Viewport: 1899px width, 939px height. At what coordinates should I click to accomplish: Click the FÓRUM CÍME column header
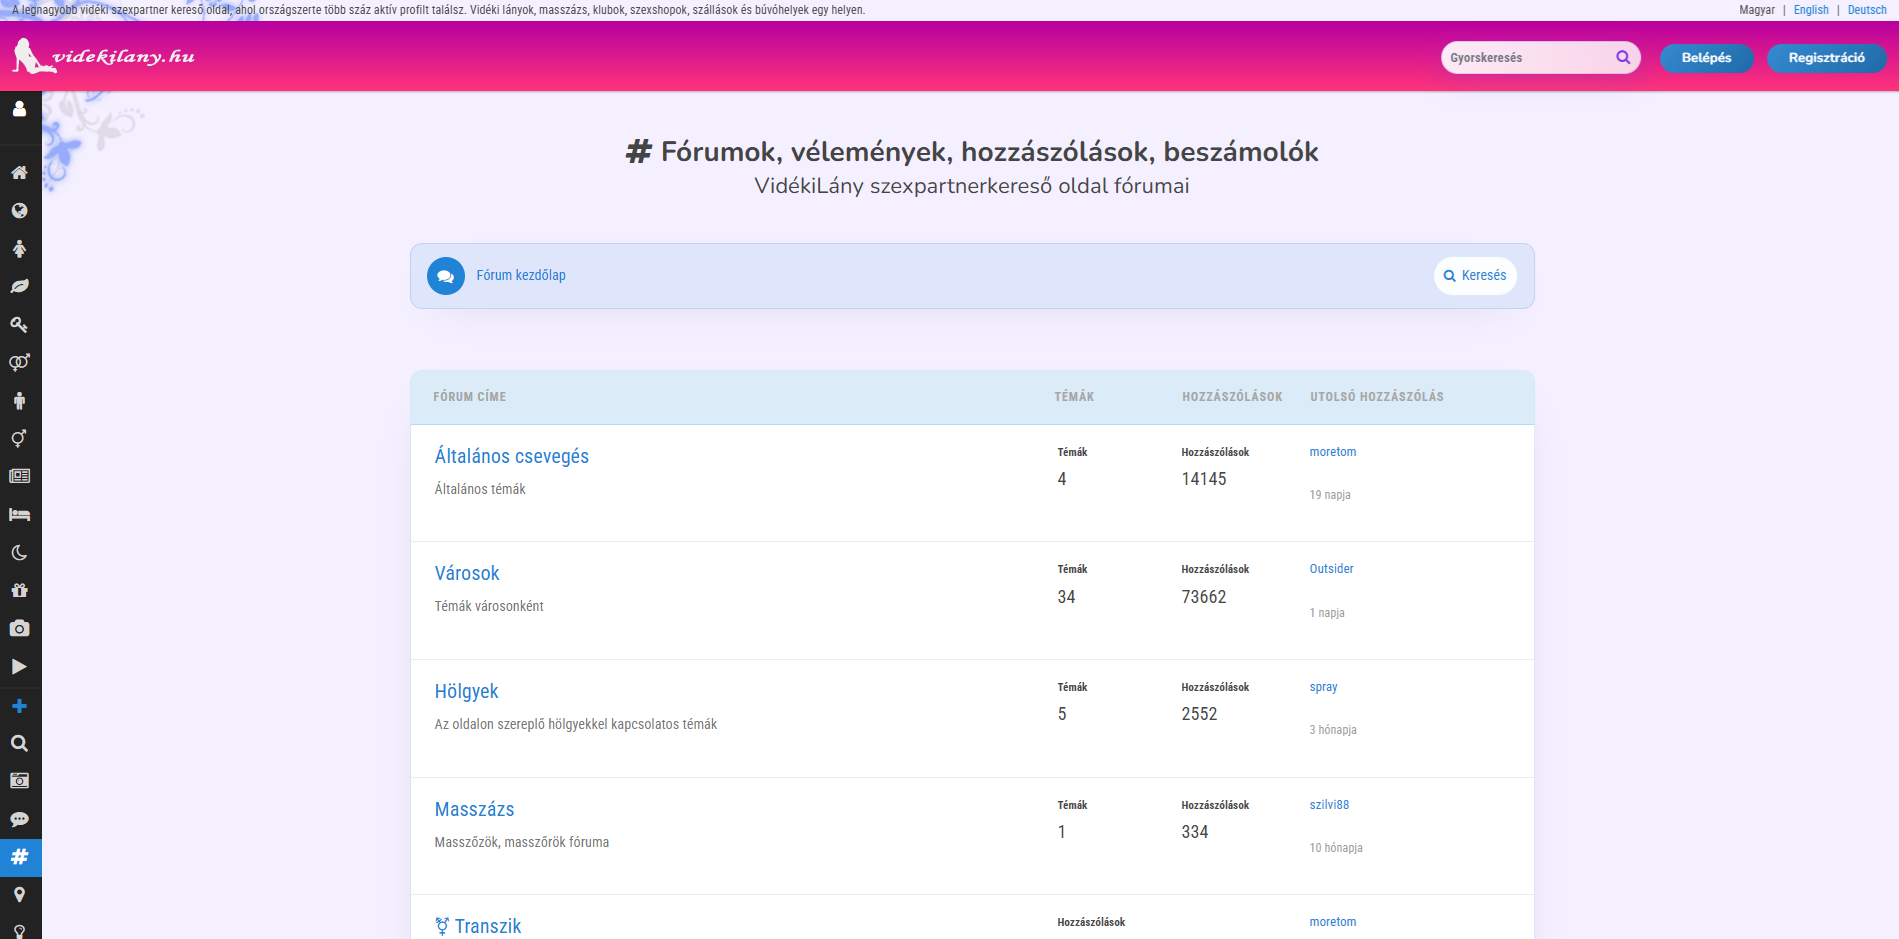(469, 397)
